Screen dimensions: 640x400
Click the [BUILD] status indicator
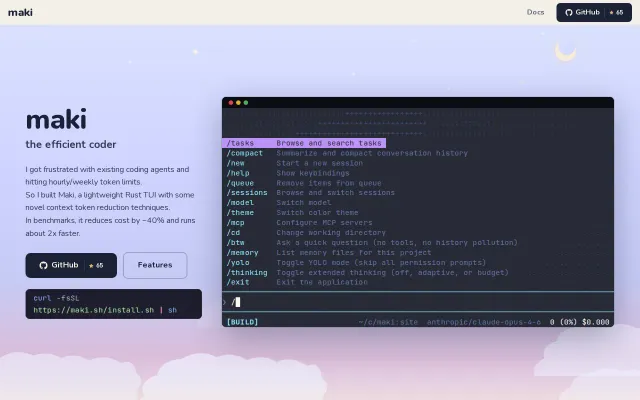[x=242, y=322]
